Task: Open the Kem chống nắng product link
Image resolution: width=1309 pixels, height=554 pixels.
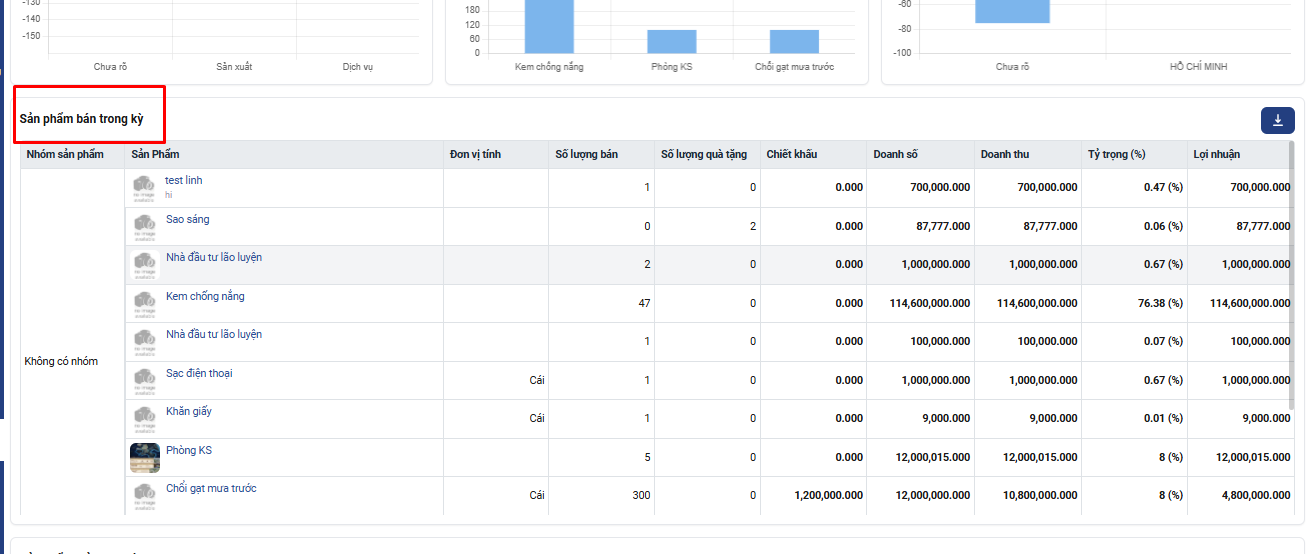Action: pos(205,296)
